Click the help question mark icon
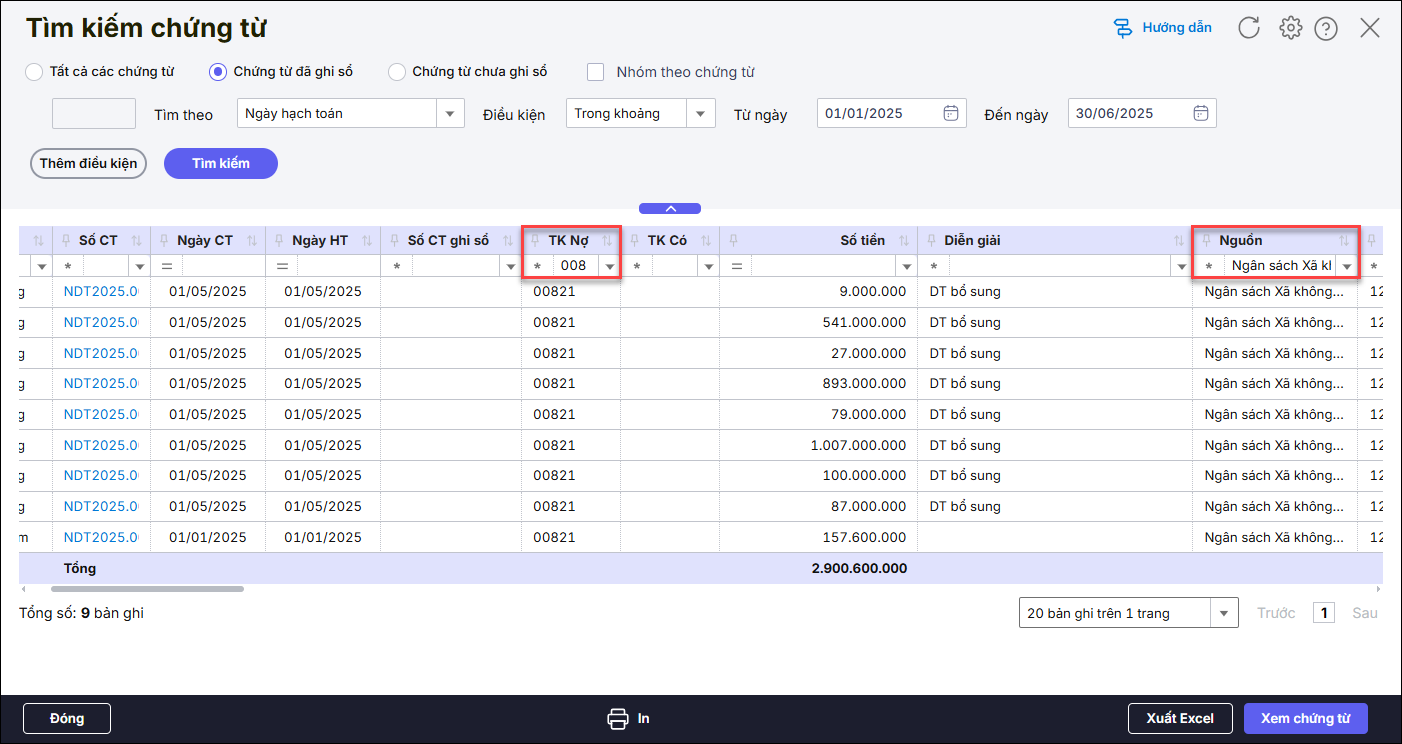This screenshot has height=744, width=1402. click(1326, 28)
